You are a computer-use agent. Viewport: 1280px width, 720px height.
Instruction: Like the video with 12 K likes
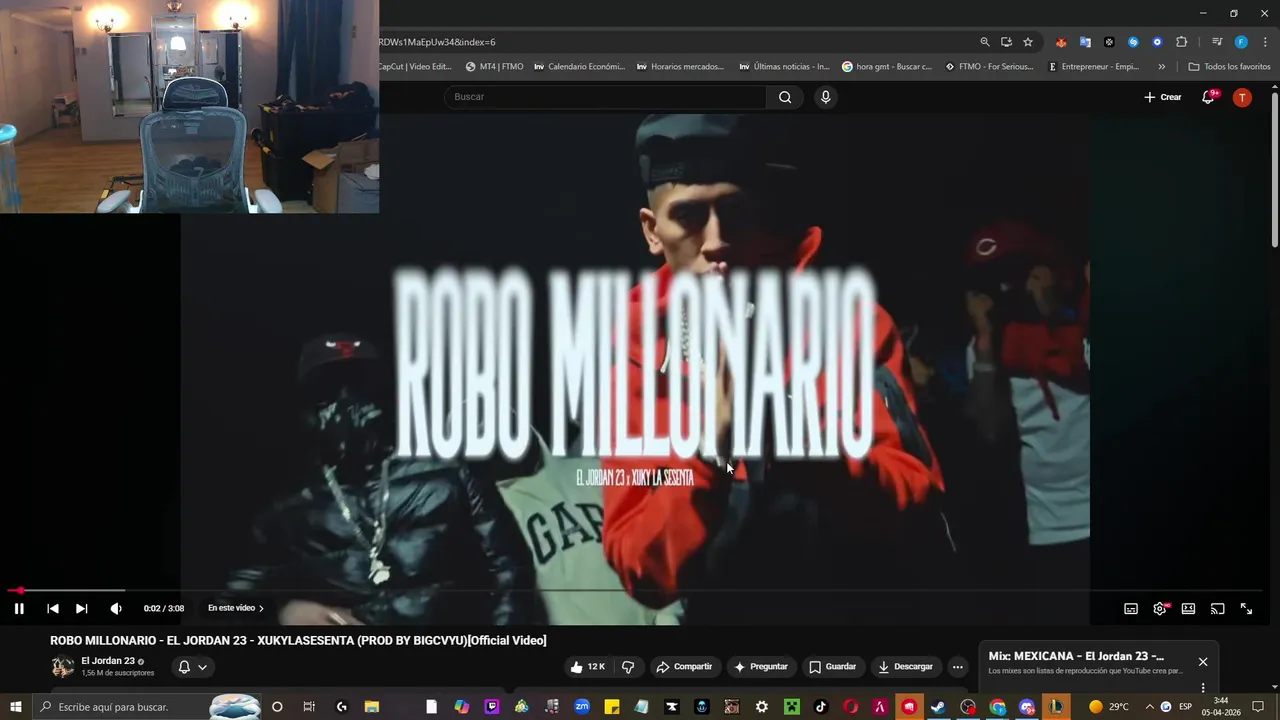click(588, 667)
